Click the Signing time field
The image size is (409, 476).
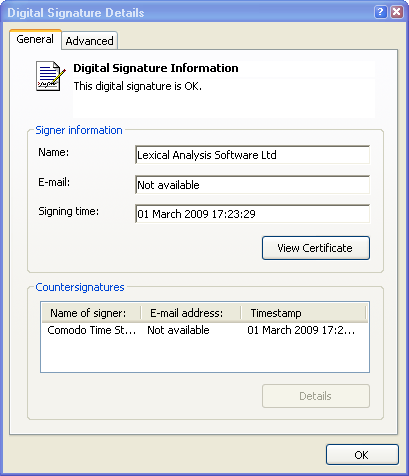click(252, 214)
